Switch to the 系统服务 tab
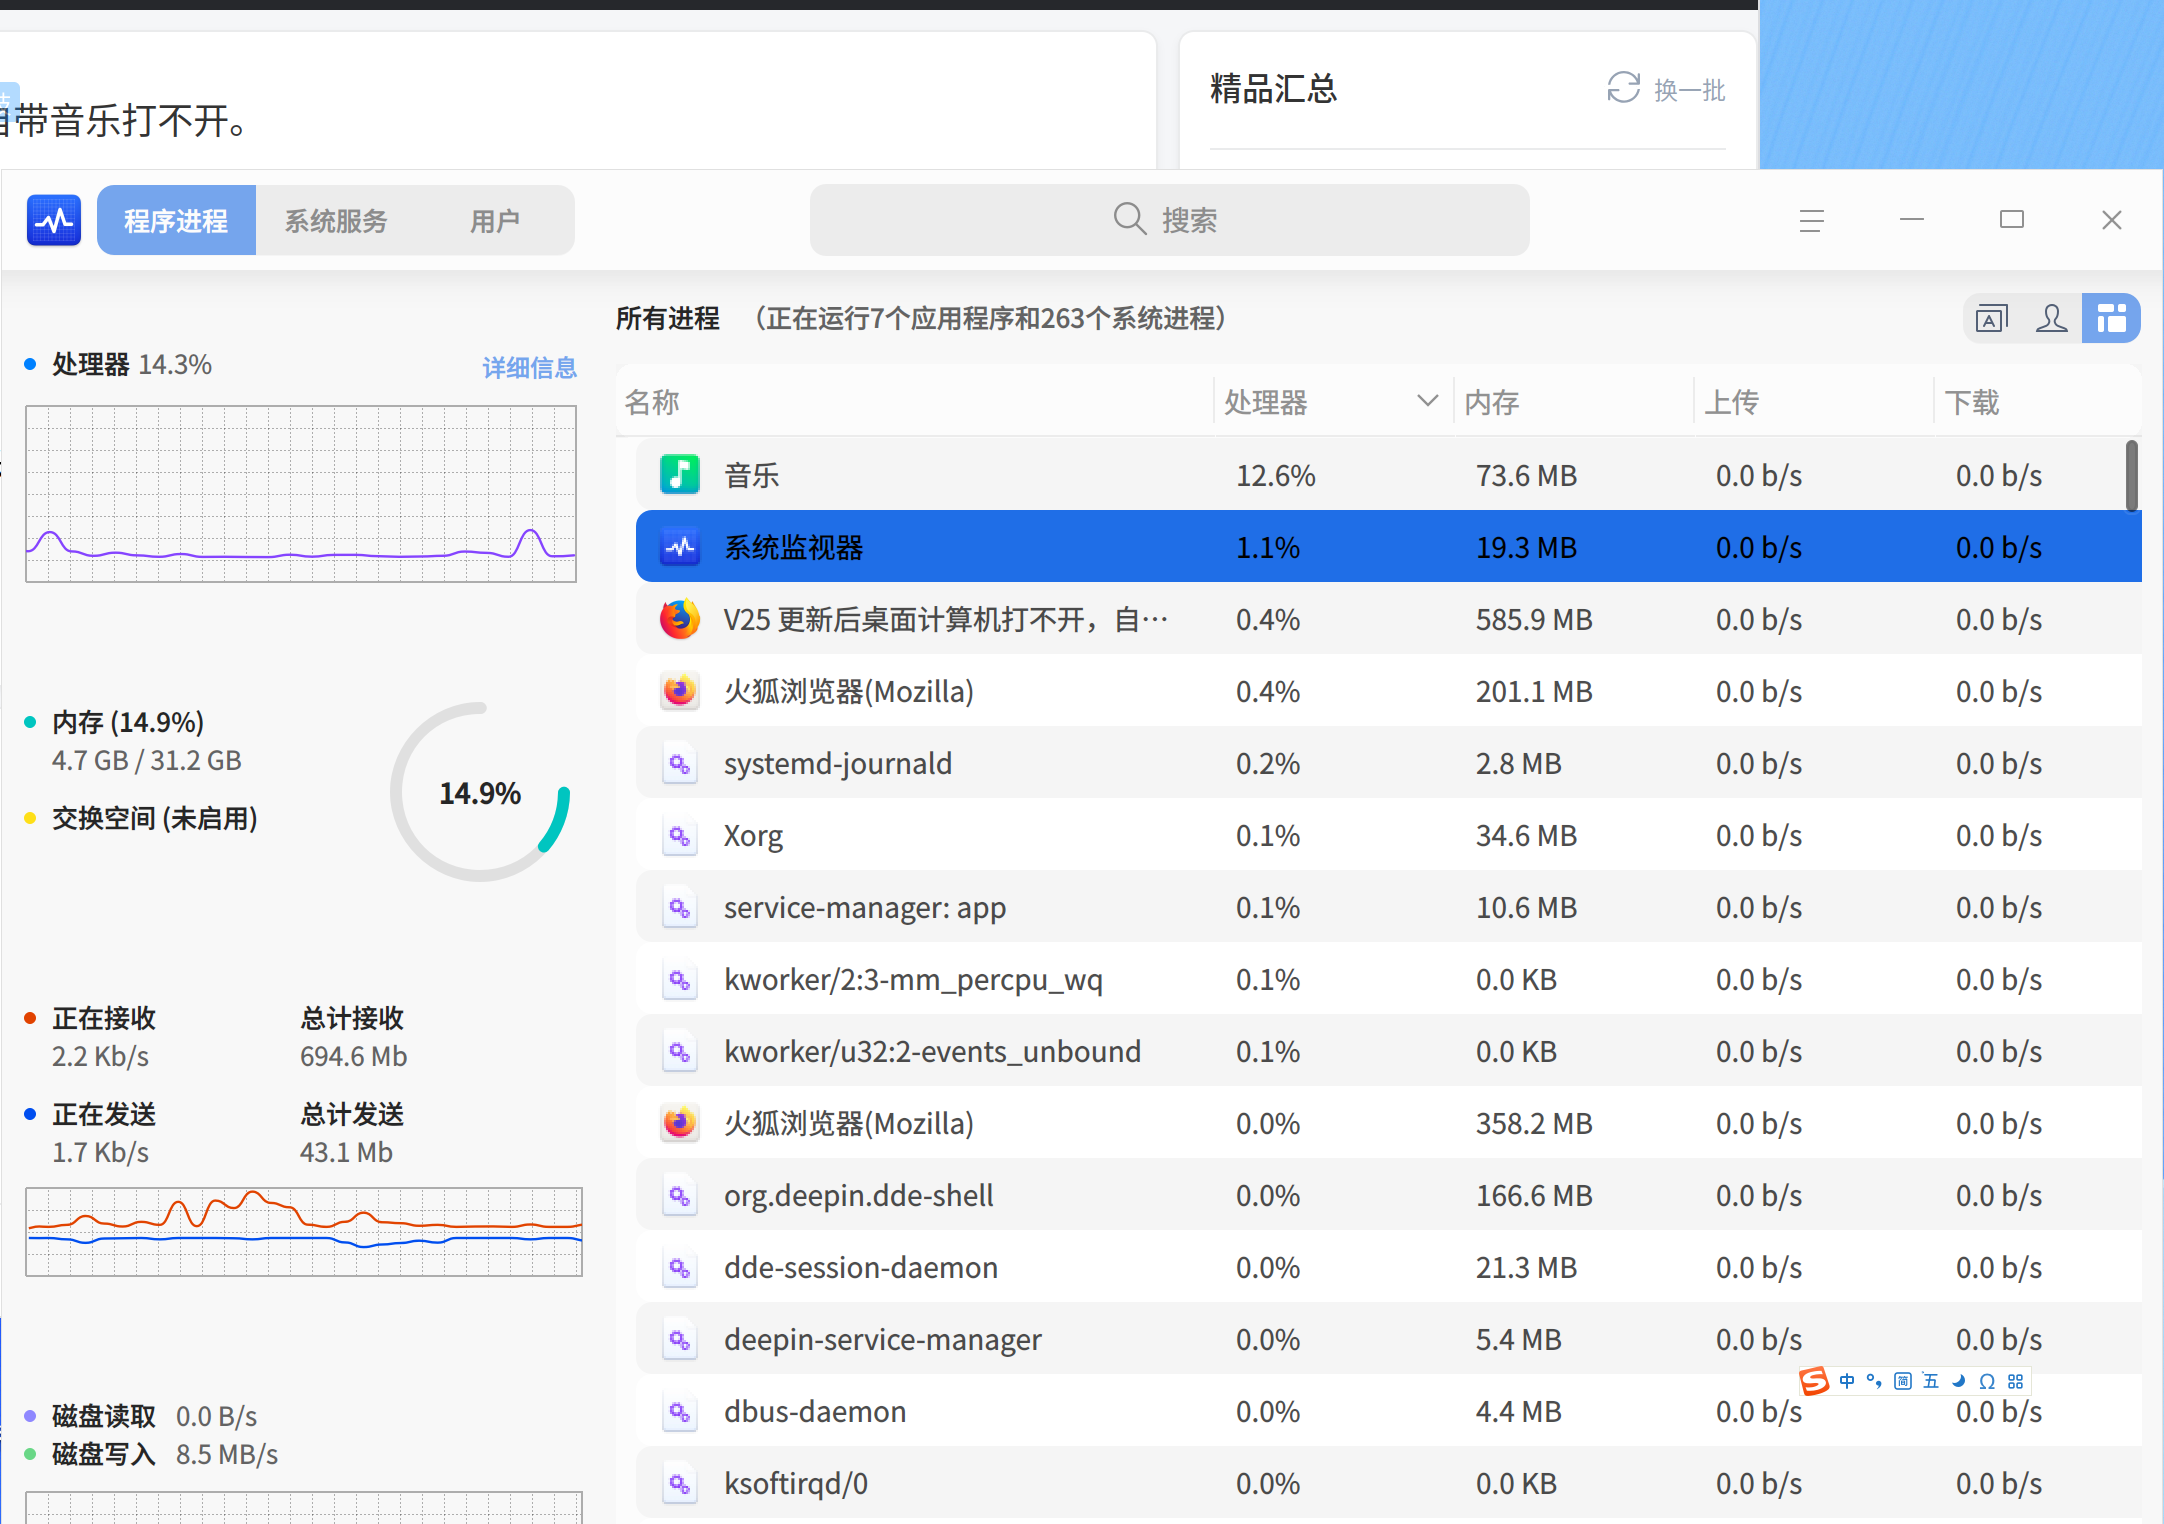Viewport: 2164px width, 1524px height. pos(336,220)
